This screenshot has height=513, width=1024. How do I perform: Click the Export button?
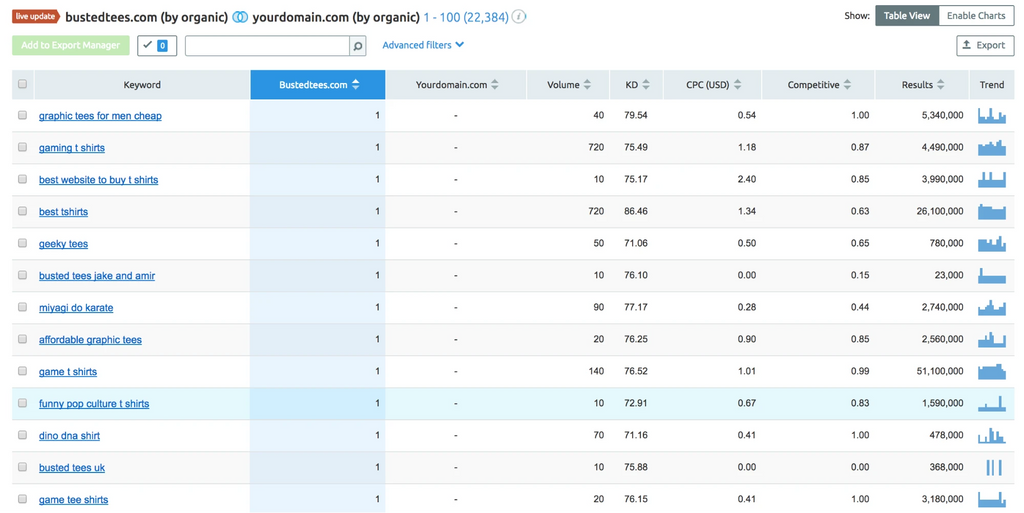984,46
